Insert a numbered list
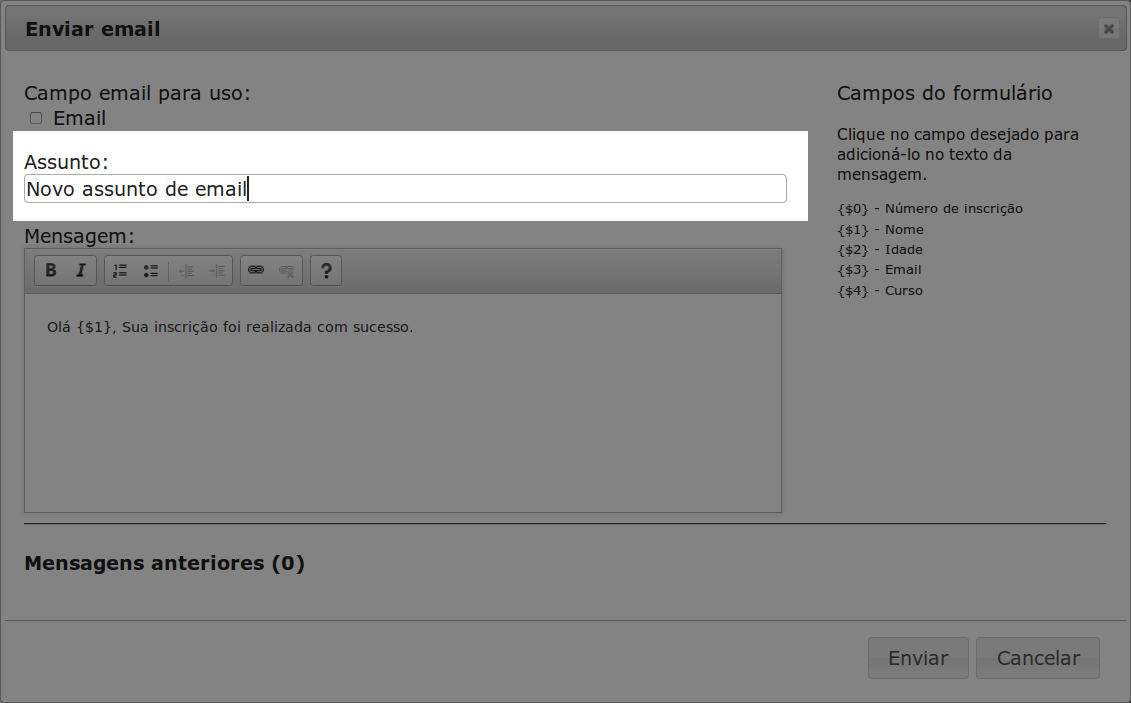This screenshot has height=703, width=1131. click(x=120, y=271)
